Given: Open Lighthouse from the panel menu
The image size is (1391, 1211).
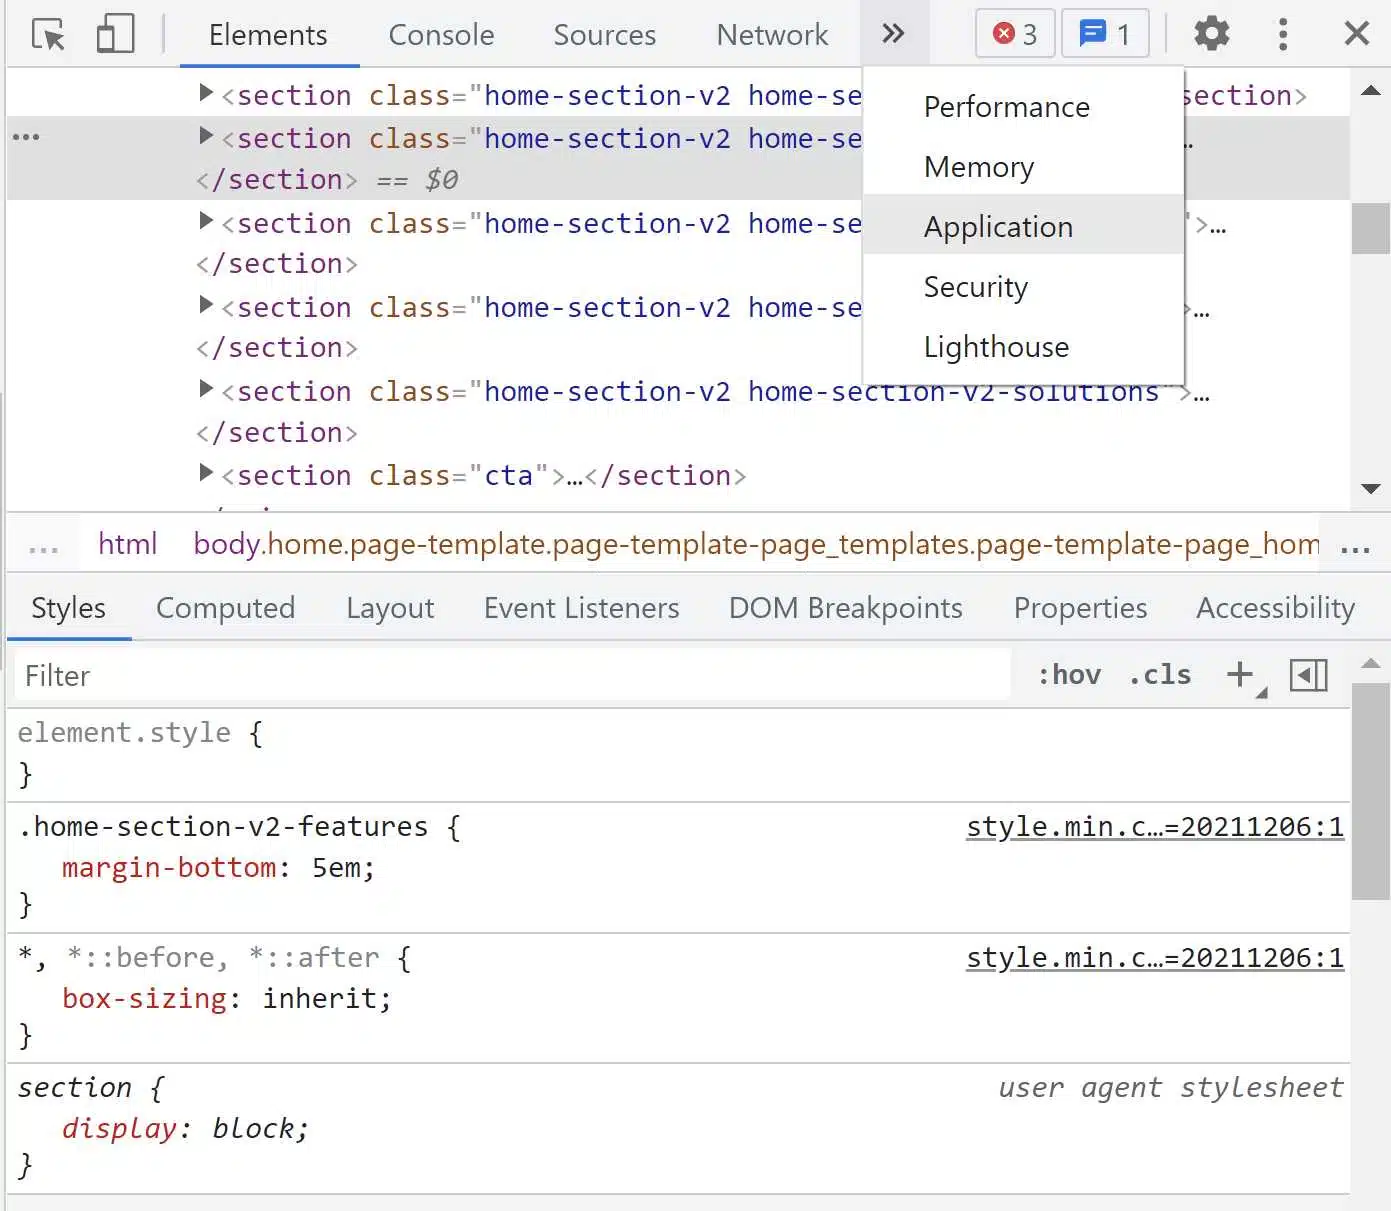Looking at the screenshot, I should pyautogui.click(x=995, y=347).
